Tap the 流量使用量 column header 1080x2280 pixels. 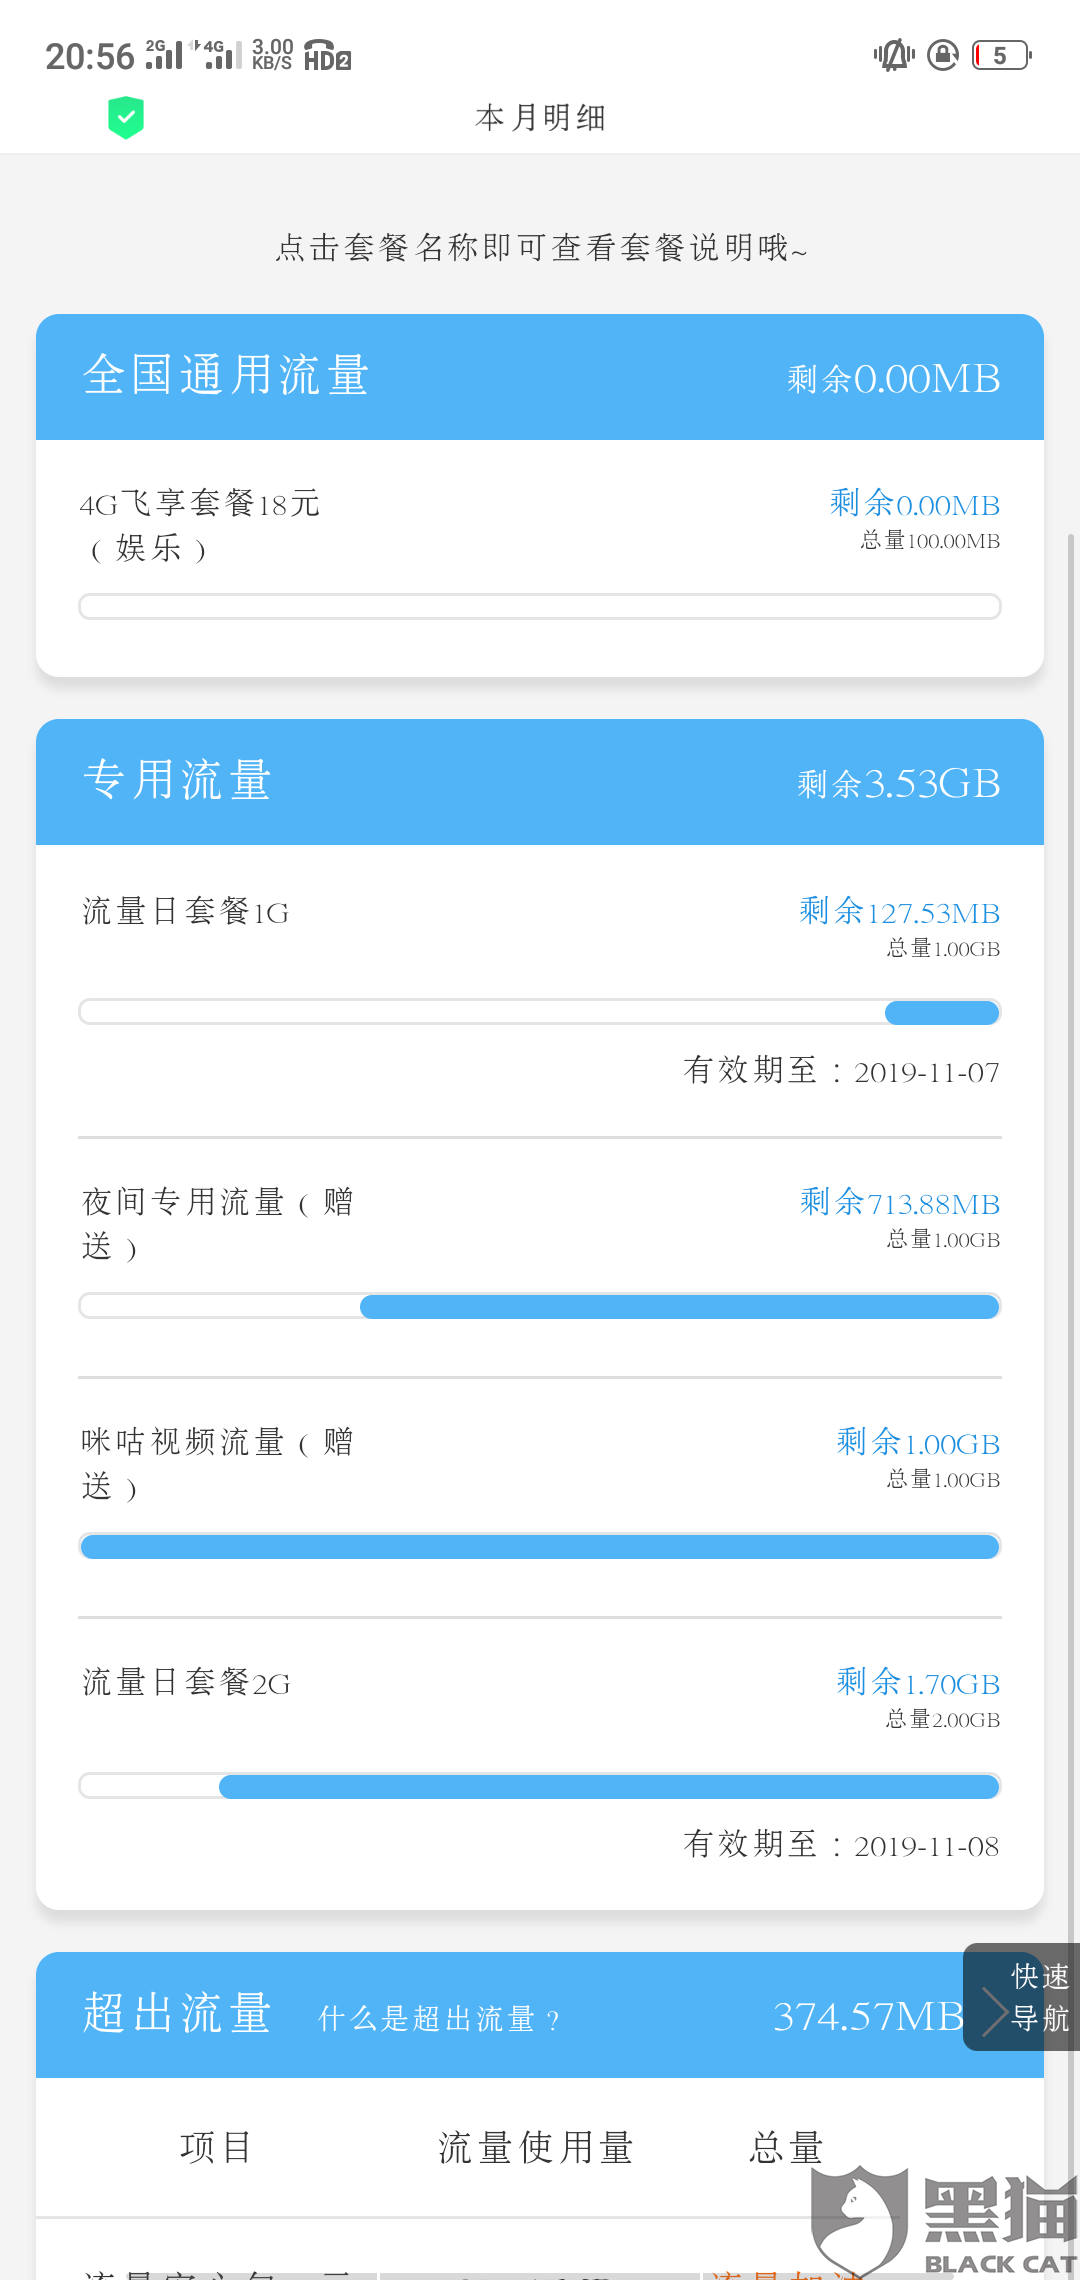click(536, 2148)
